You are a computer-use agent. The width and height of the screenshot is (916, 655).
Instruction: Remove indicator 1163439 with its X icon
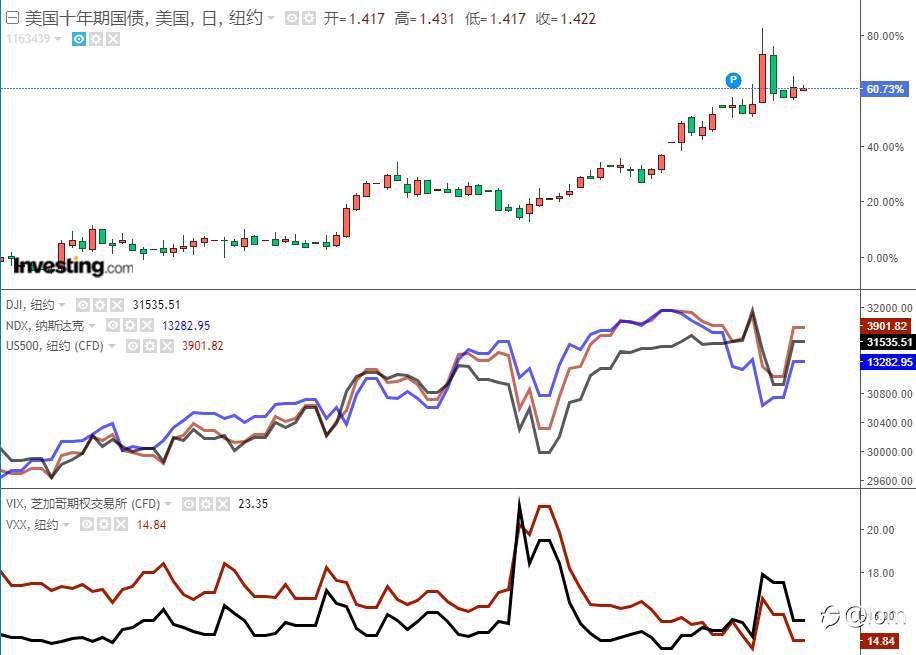click(x=112, y=39)
